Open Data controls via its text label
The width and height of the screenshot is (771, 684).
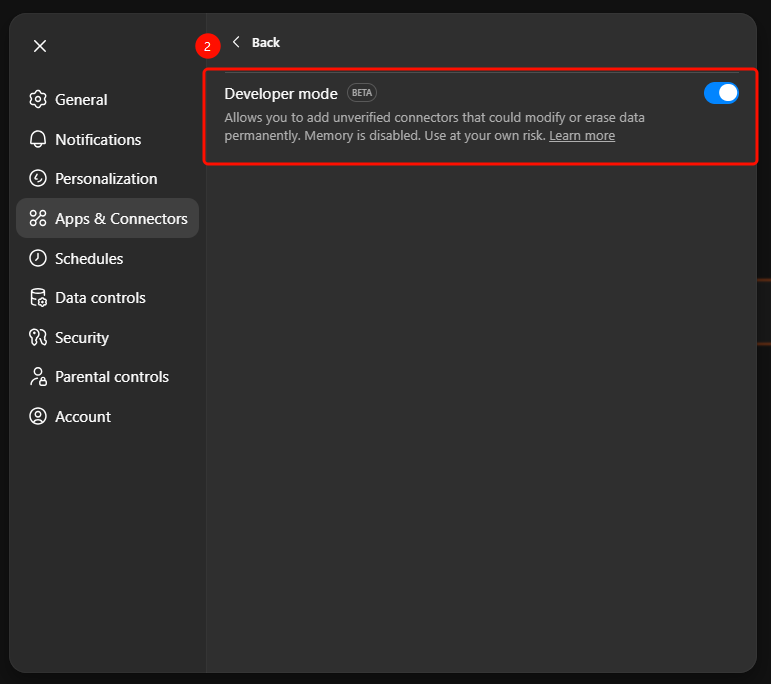tap(100, 298)
